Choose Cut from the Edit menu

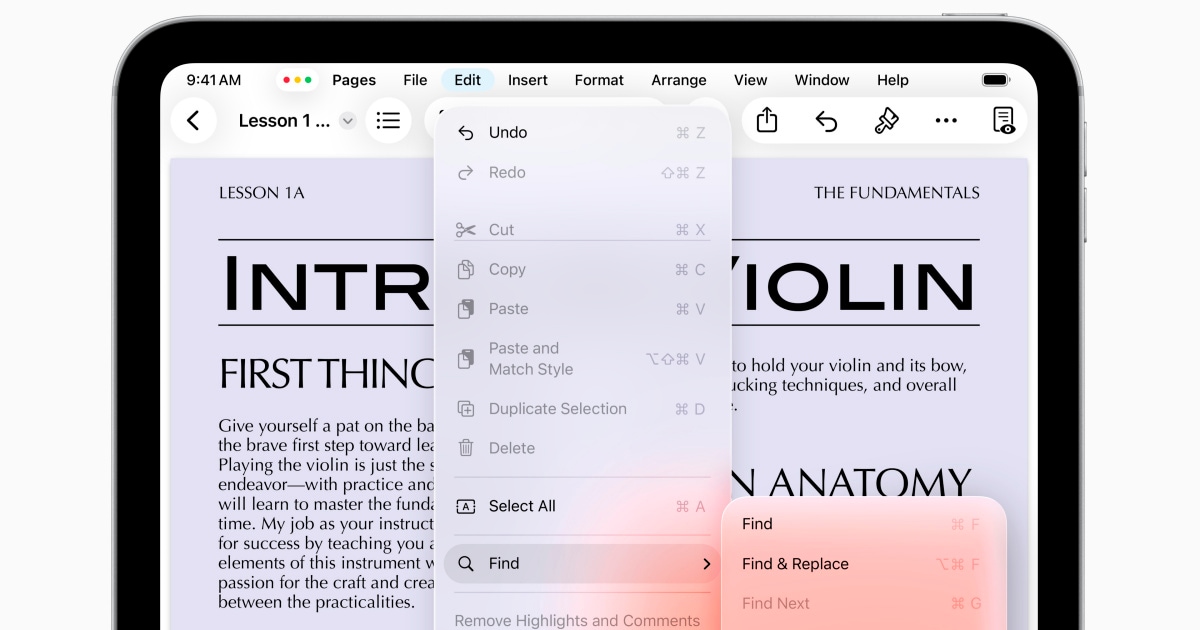click(x=583, y=230)
